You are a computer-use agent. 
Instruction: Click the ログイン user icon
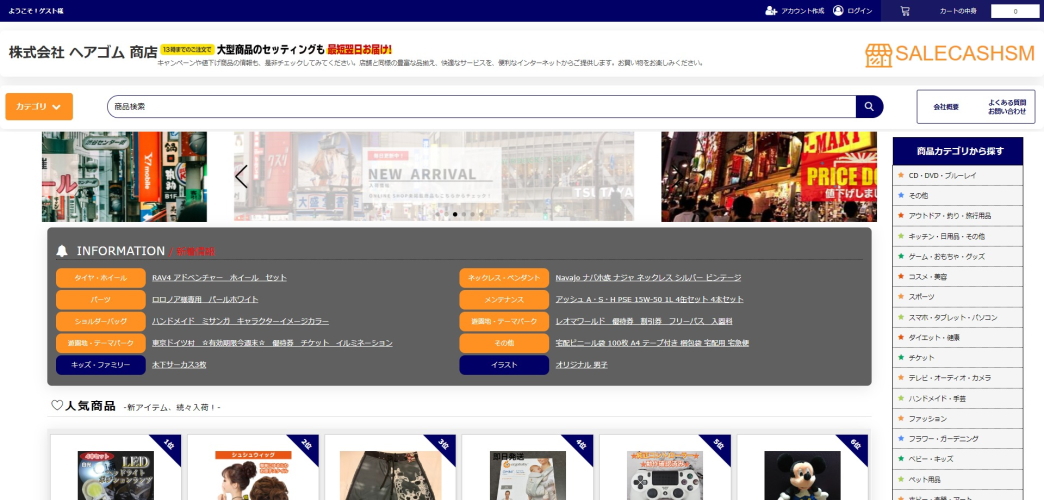838,11
